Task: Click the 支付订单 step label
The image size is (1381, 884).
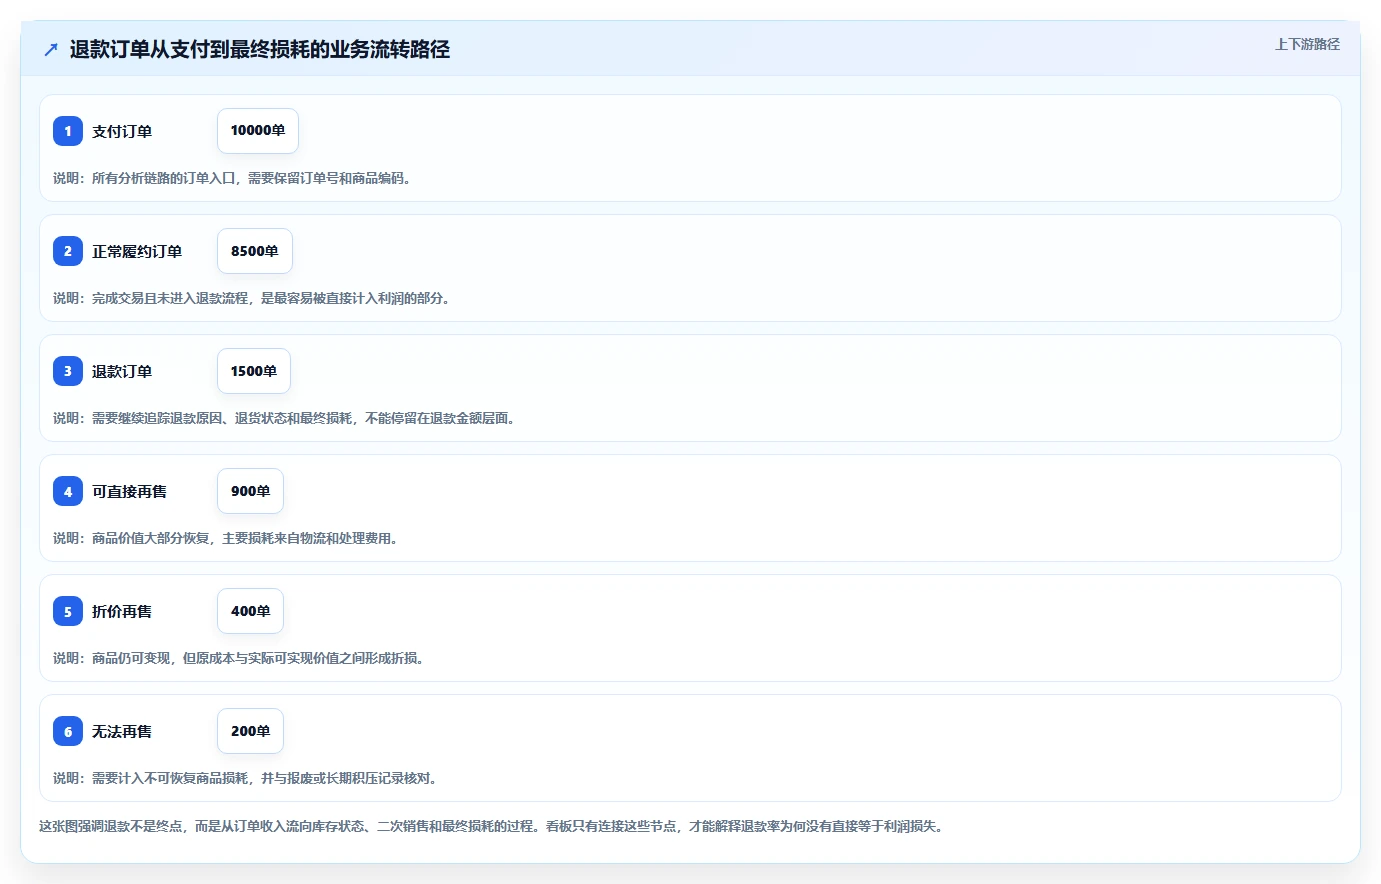Action: point(122,131)
